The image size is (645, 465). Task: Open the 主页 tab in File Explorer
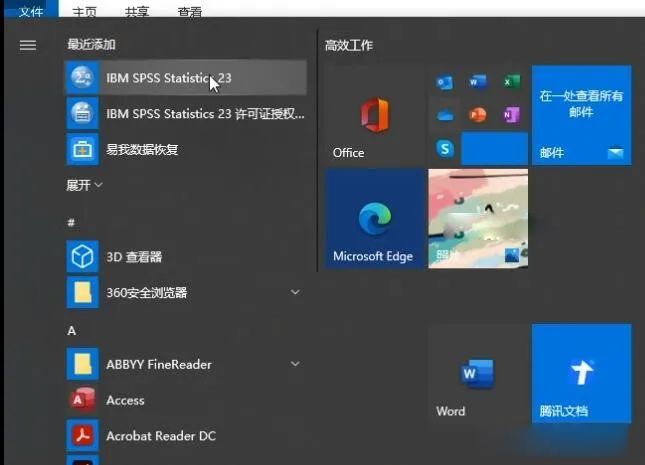(x=84, y=12)
